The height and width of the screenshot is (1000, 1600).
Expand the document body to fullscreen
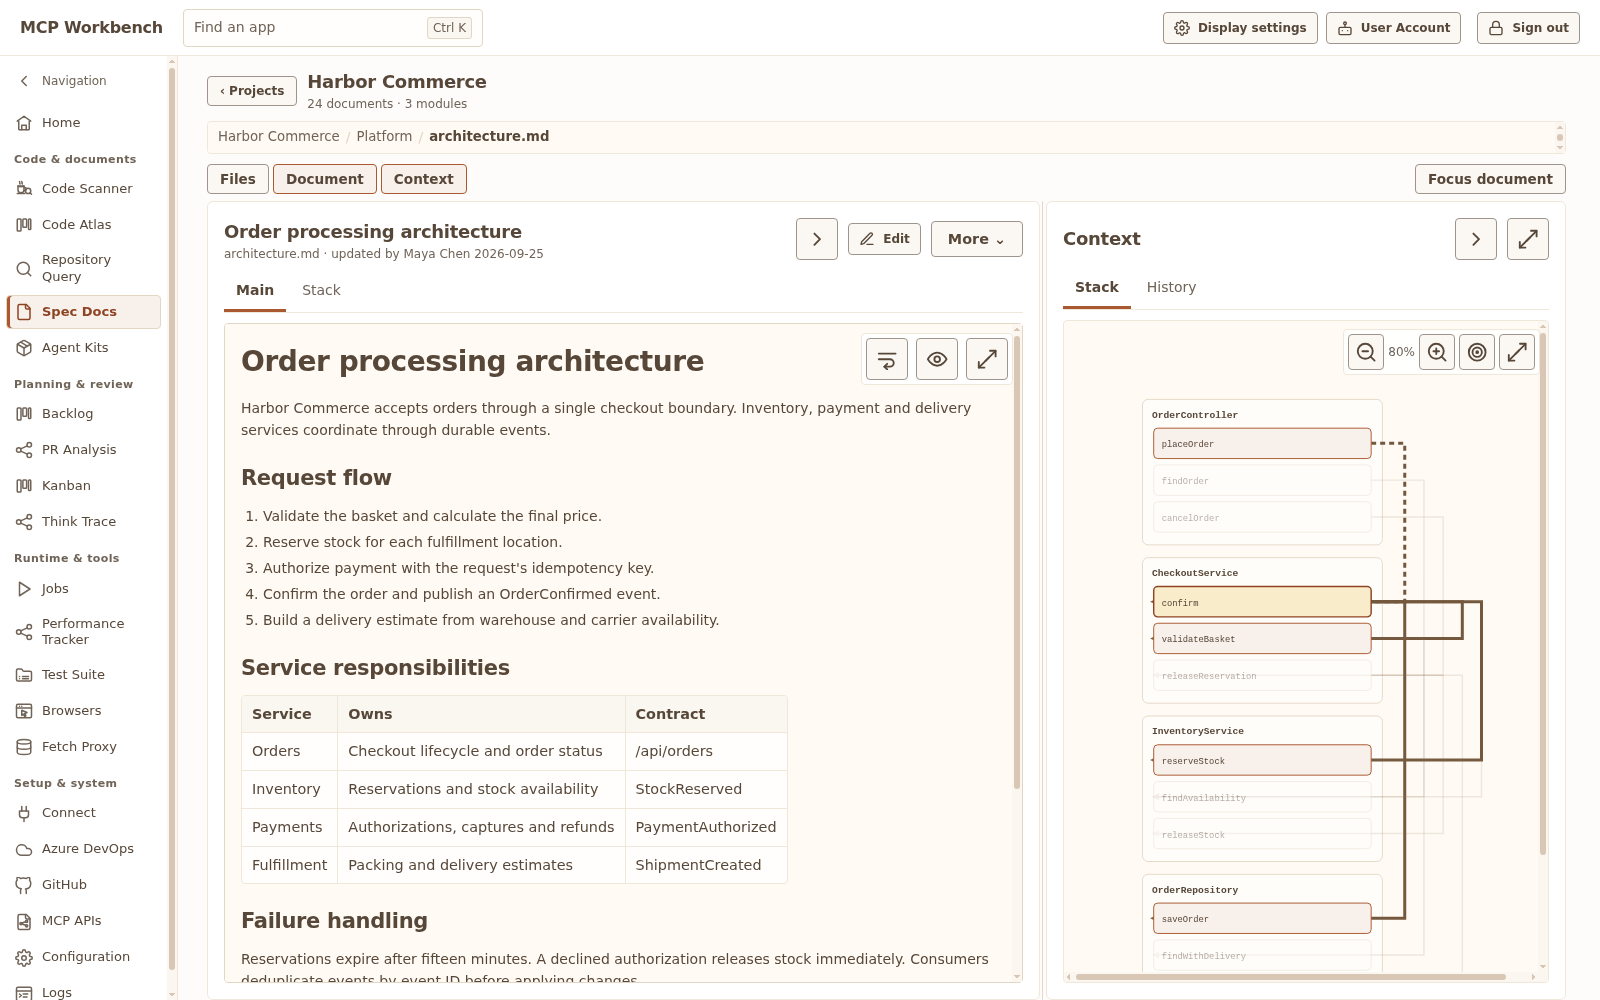pyautogui.click(x=987, y=359)
